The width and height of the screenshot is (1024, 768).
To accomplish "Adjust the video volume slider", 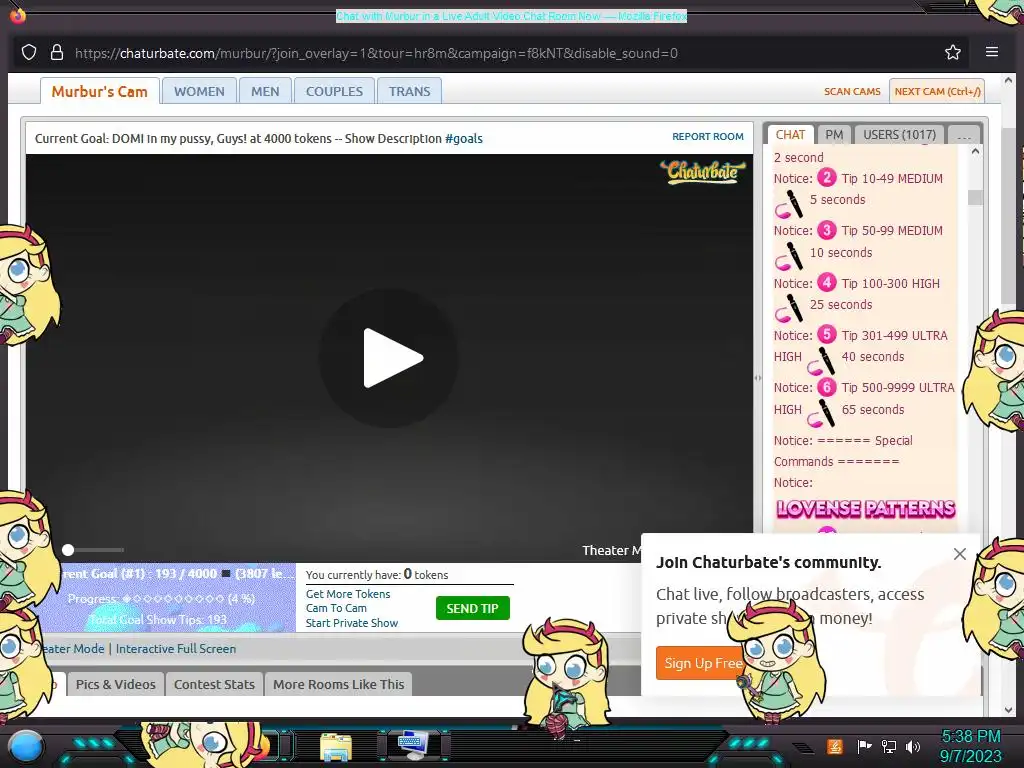I will pyautogui.click(x=93, y=550).
